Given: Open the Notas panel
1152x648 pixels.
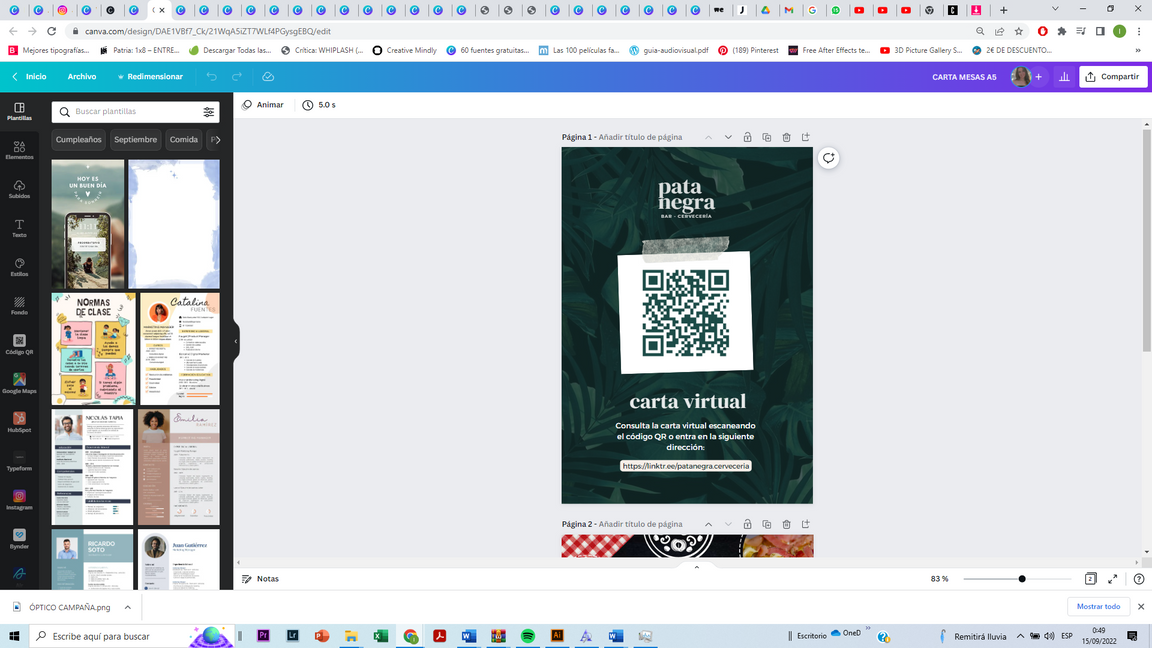Looking at the screenshot, I should (x=261, y=579).
